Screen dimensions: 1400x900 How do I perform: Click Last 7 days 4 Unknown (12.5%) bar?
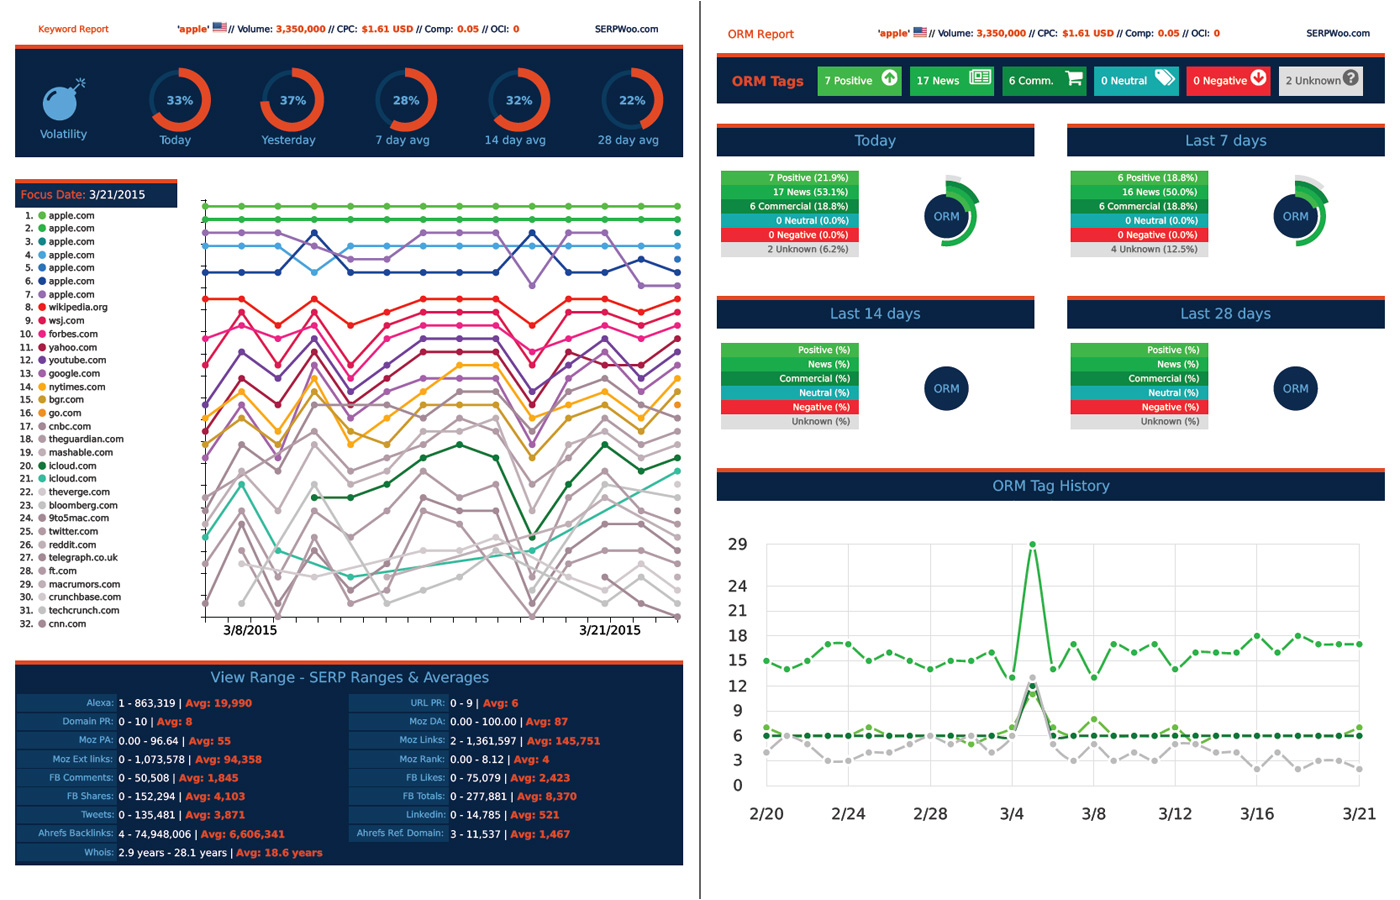point(1139,249)
